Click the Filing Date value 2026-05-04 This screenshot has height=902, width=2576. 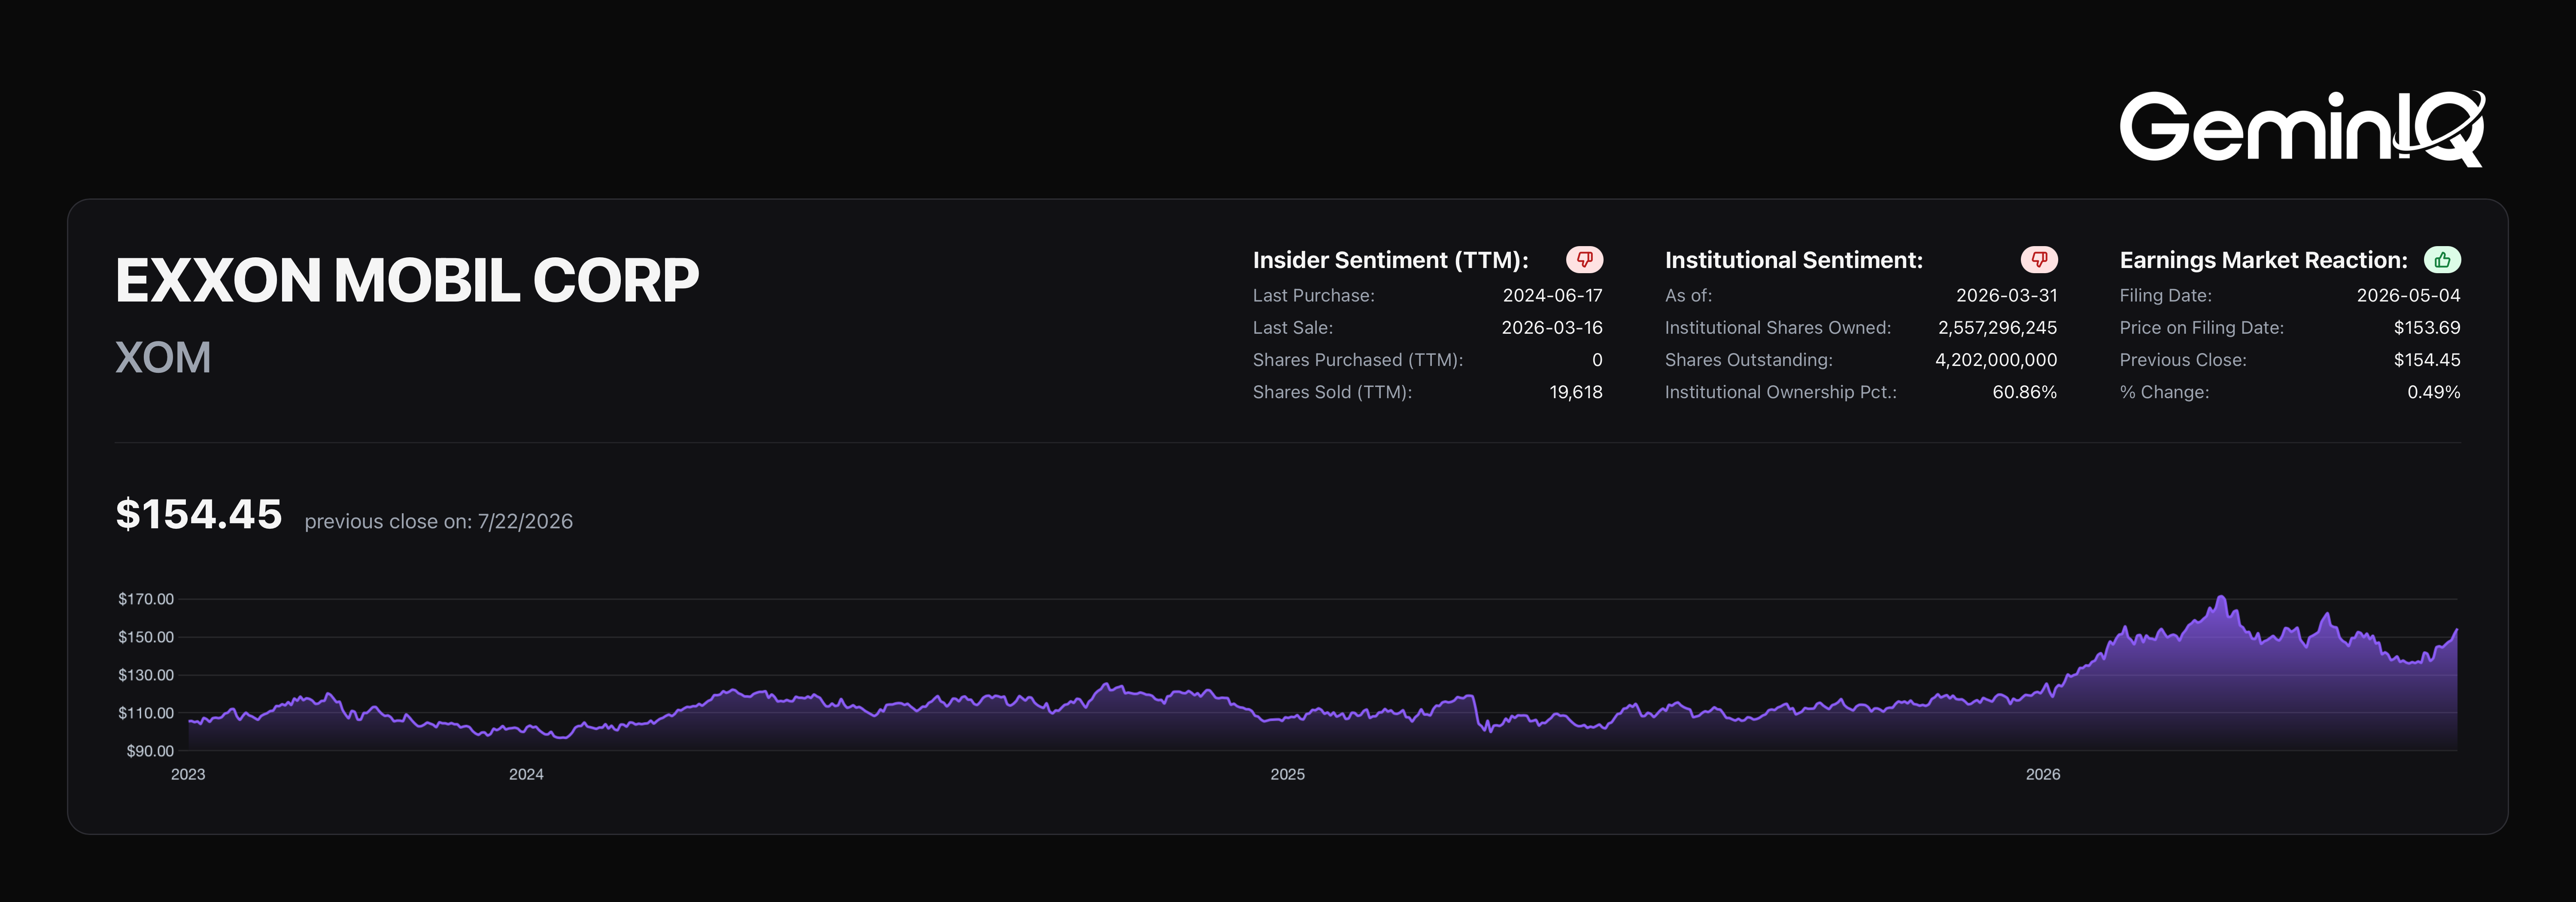point(2408,296)
